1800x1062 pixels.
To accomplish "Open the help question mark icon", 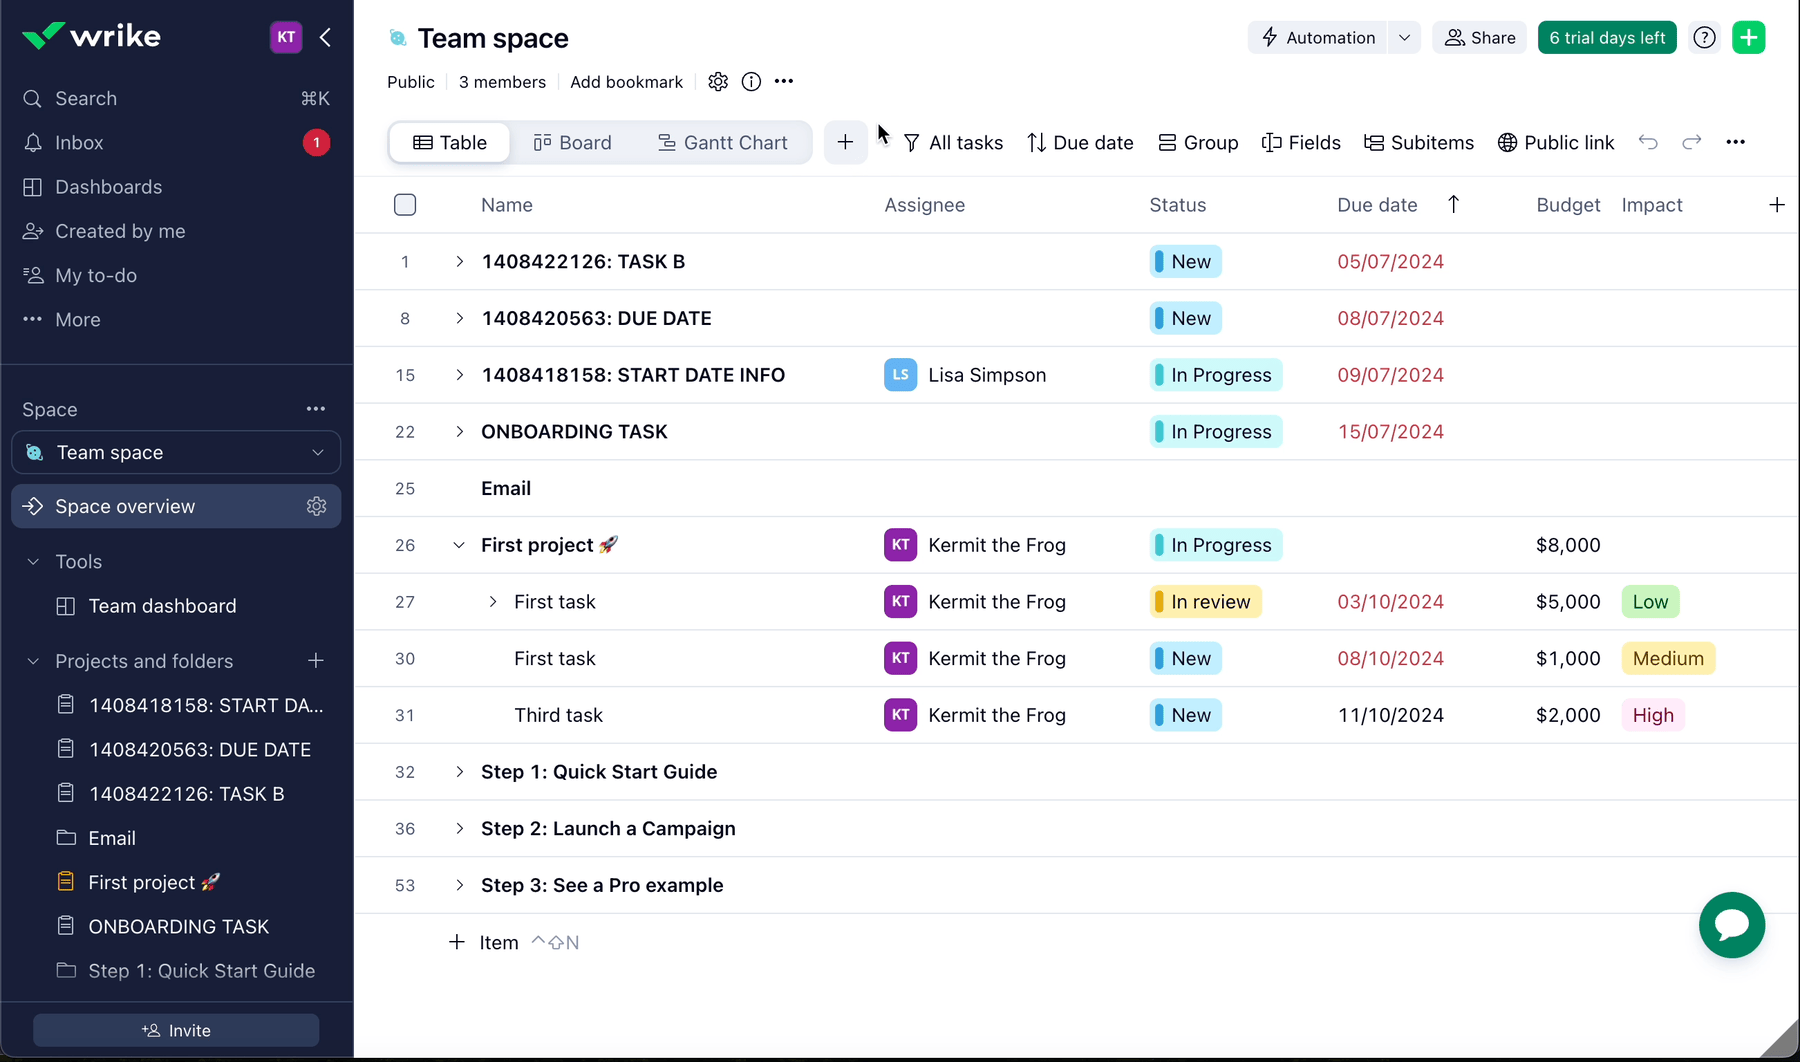I will point(1704,38).
